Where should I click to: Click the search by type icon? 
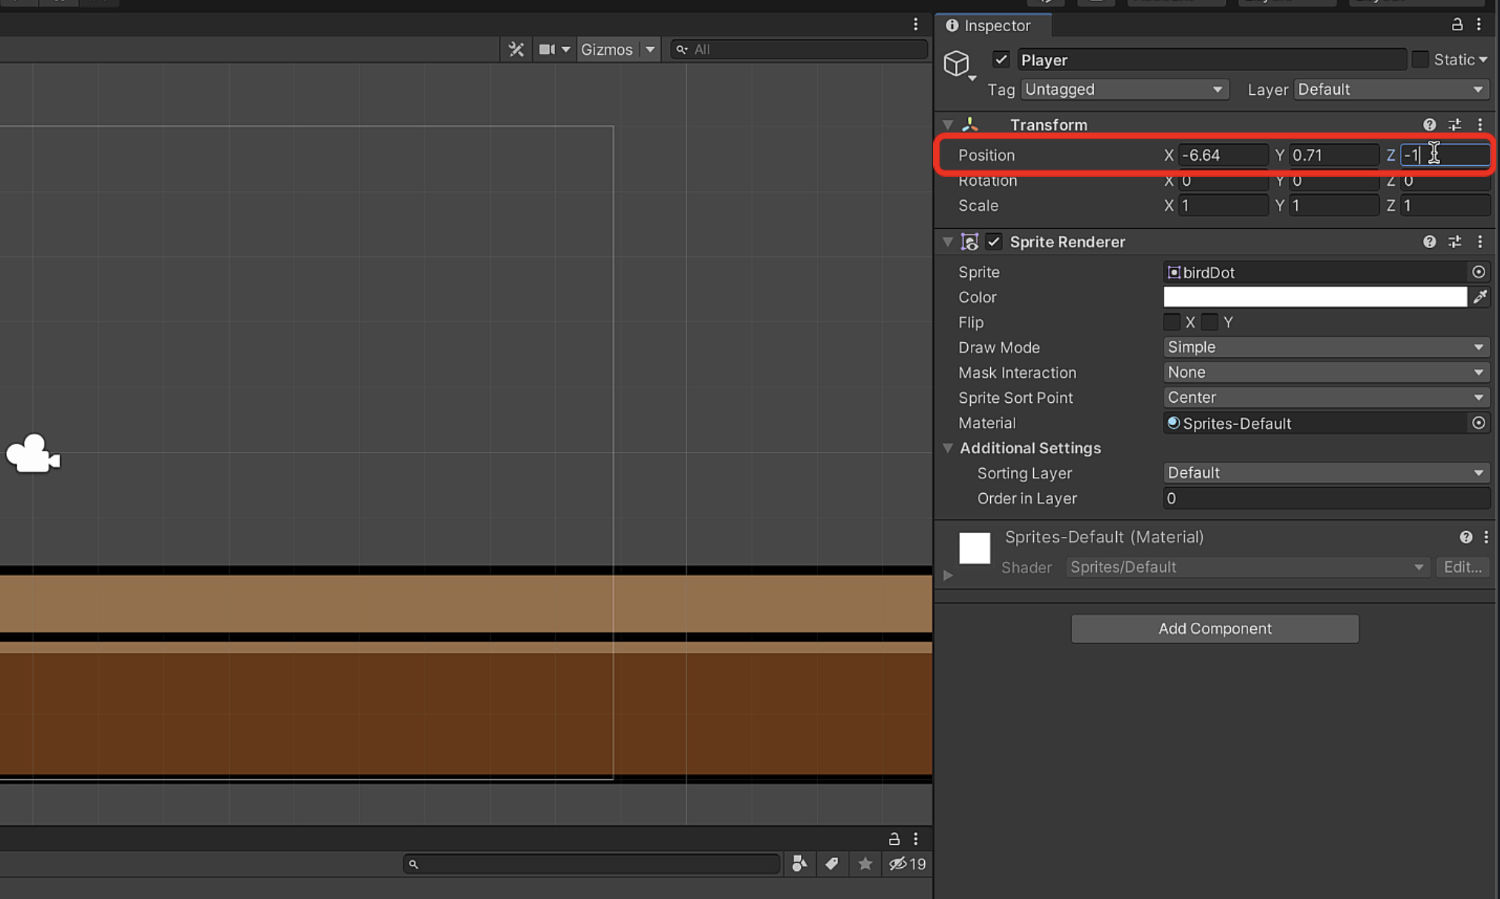point(799,864)
